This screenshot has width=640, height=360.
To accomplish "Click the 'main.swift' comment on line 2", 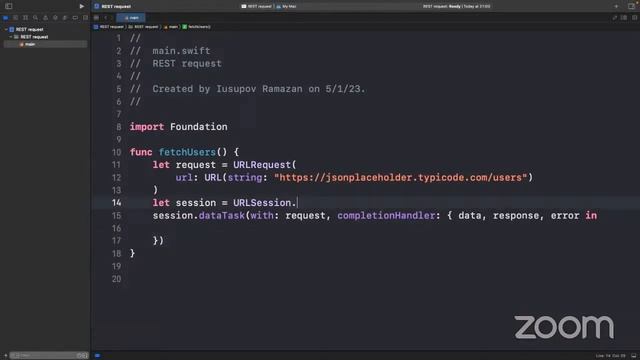I will click(x=182, y=51).
